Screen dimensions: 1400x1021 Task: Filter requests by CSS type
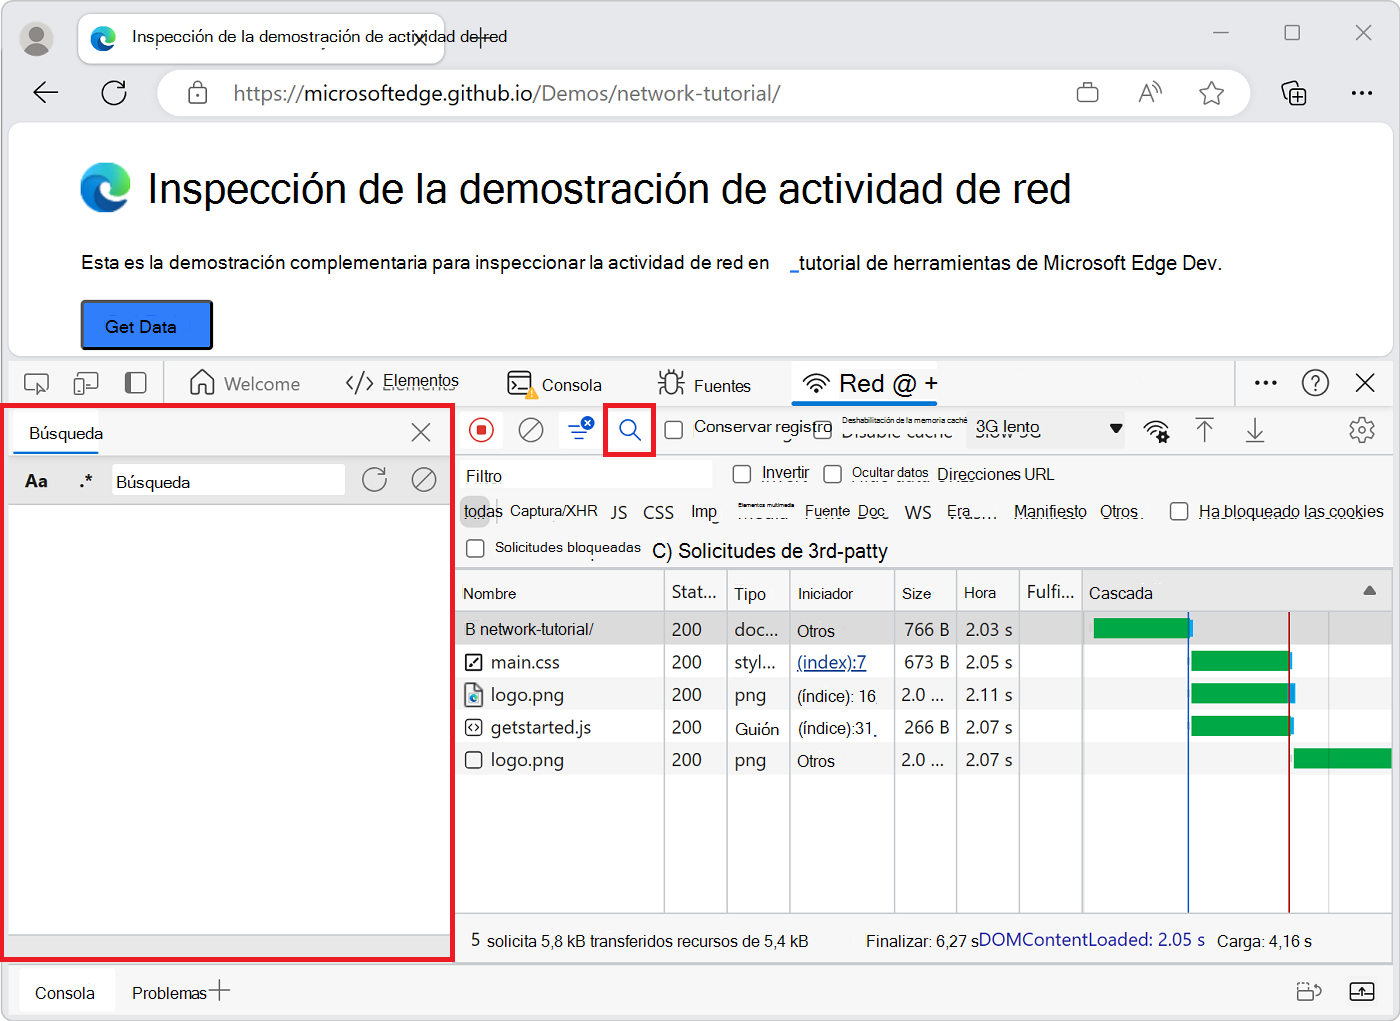pyautogui.click(x=659, y=512)
